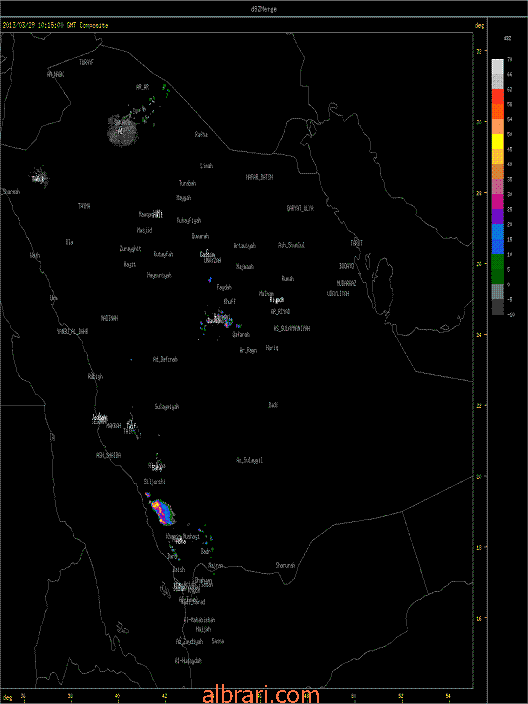528x704 pixels.
Task: Click the large storm cell near Biljurshi
Action: point(163,512)
